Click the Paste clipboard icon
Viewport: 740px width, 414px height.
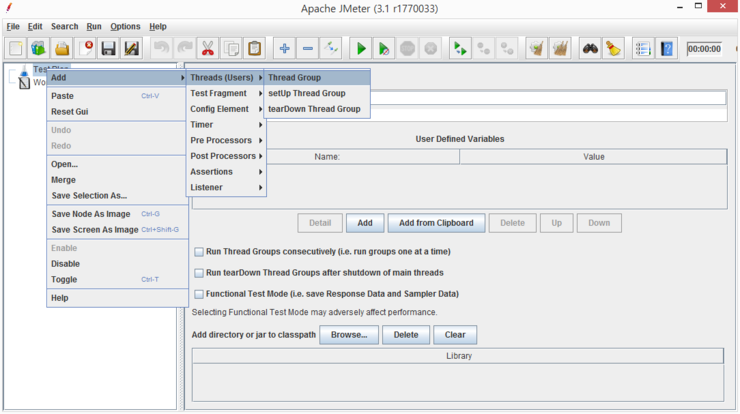pyautogui.click(x=254, y=49)
